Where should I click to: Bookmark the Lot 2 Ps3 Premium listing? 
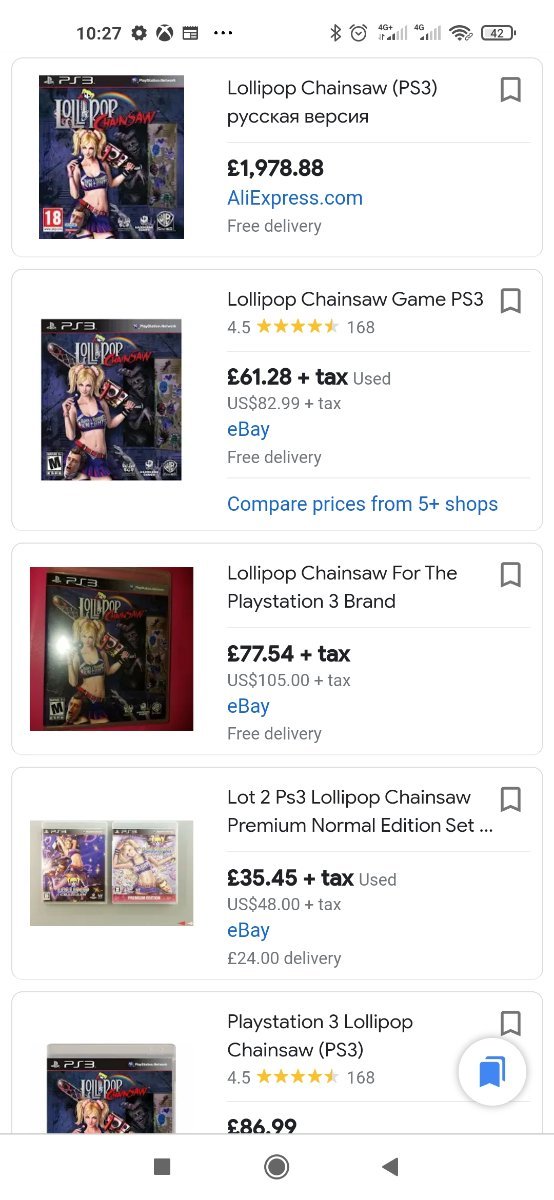pos(510,798)
